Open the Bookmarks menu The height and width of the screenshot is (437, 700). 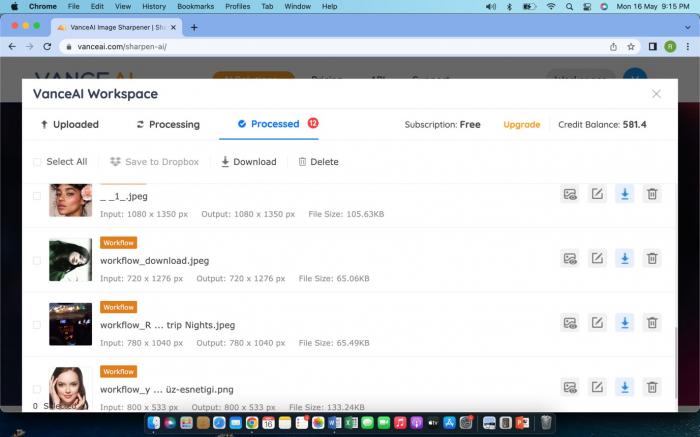(x=196, y=6)
